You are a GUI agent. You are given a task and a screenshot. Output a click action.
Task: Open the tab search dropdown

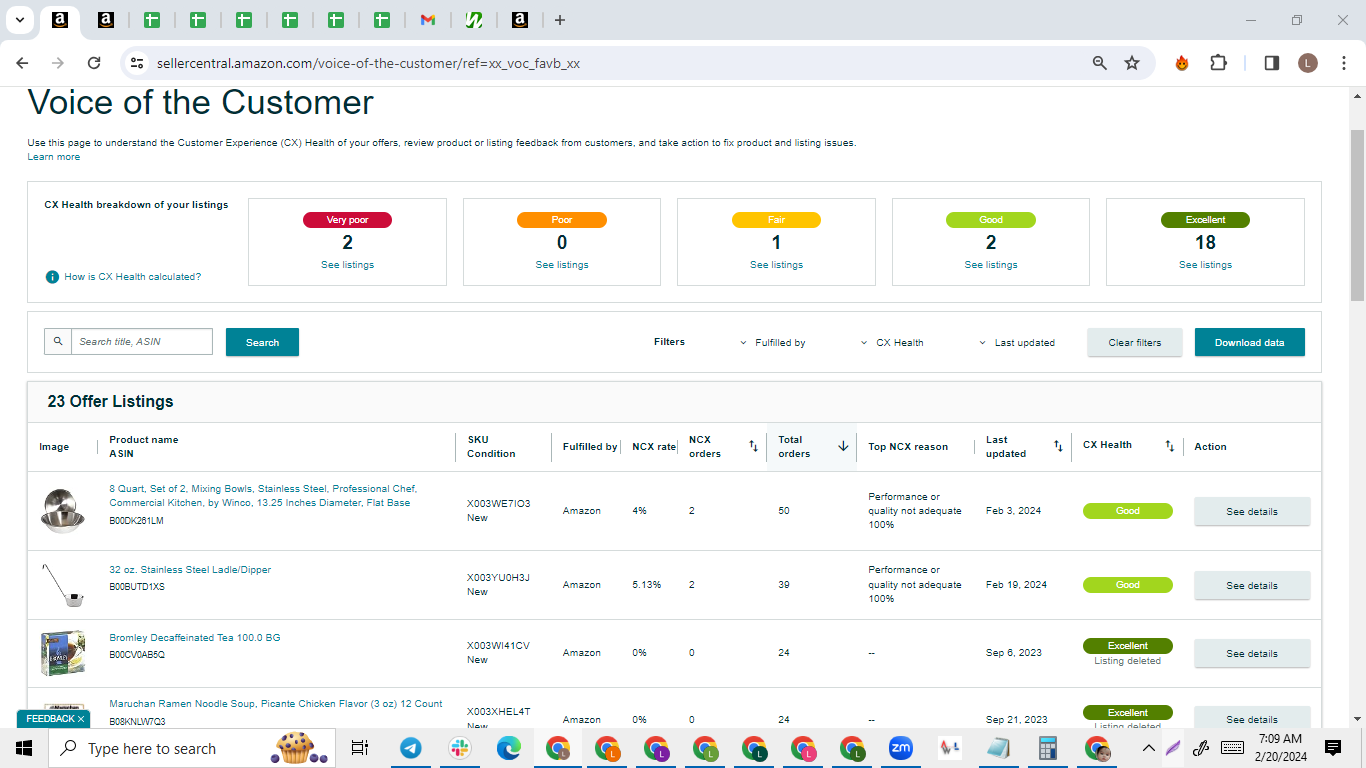(x=19, y=20)
